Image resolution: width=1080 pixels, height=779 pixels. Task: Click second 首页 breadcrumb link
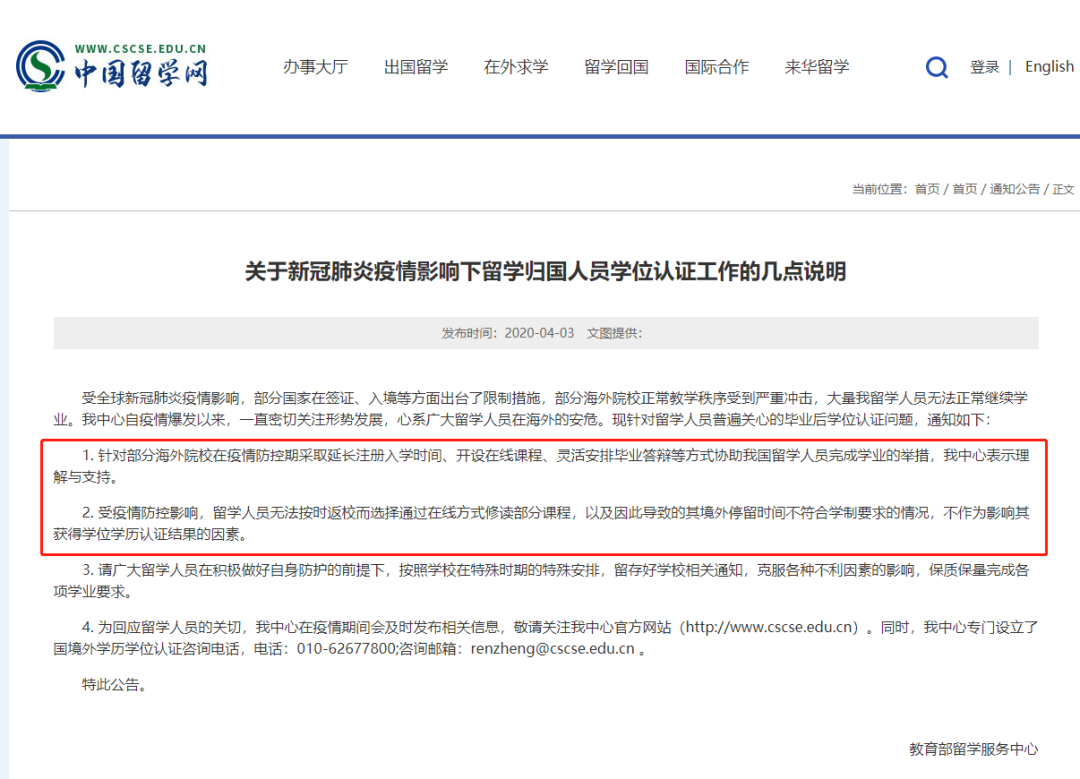point(965,189)
